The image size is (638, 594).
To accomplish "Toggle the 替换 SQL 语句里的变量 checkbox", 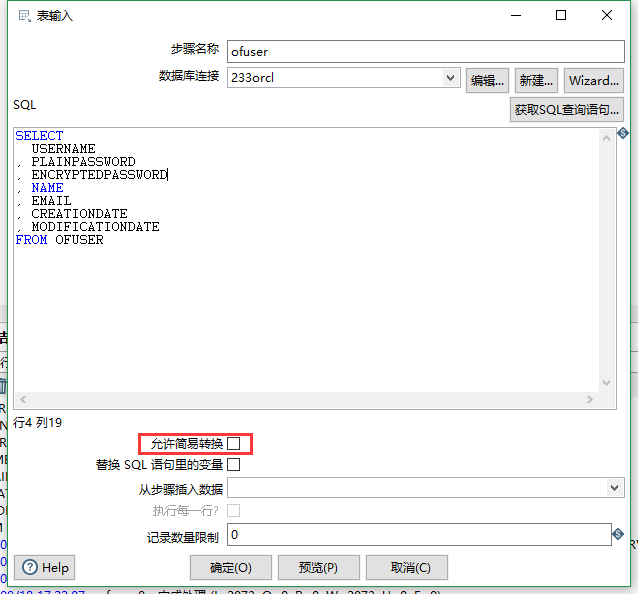I will pos(234,464).
